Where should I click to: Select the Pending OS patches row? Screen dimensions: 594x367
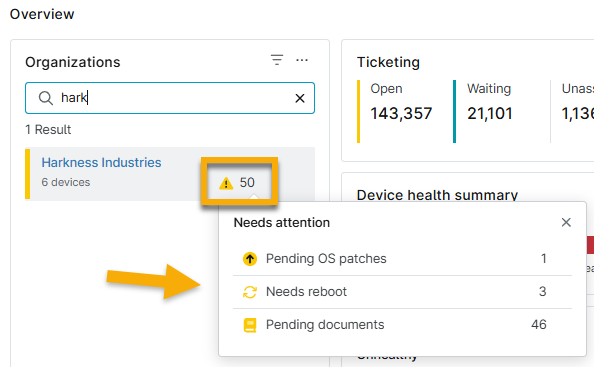point(402,259)
